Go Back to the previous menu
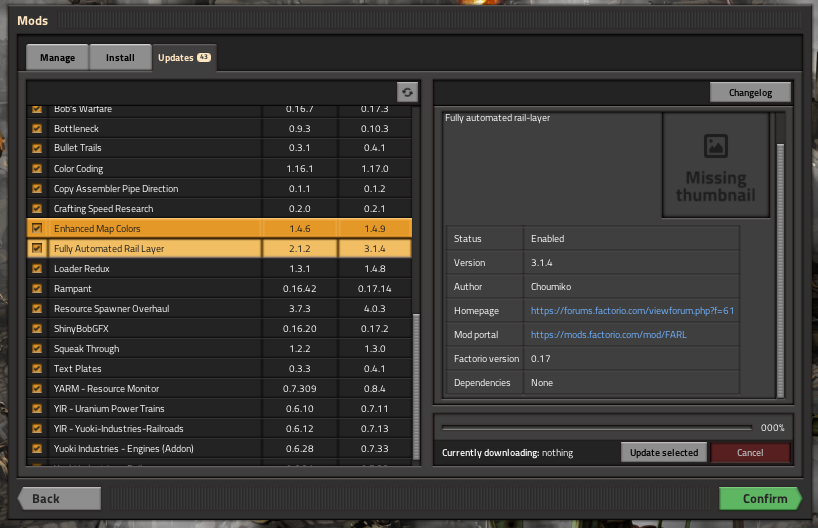This screenshot has height=528, width=818. [x=59, y=498]
